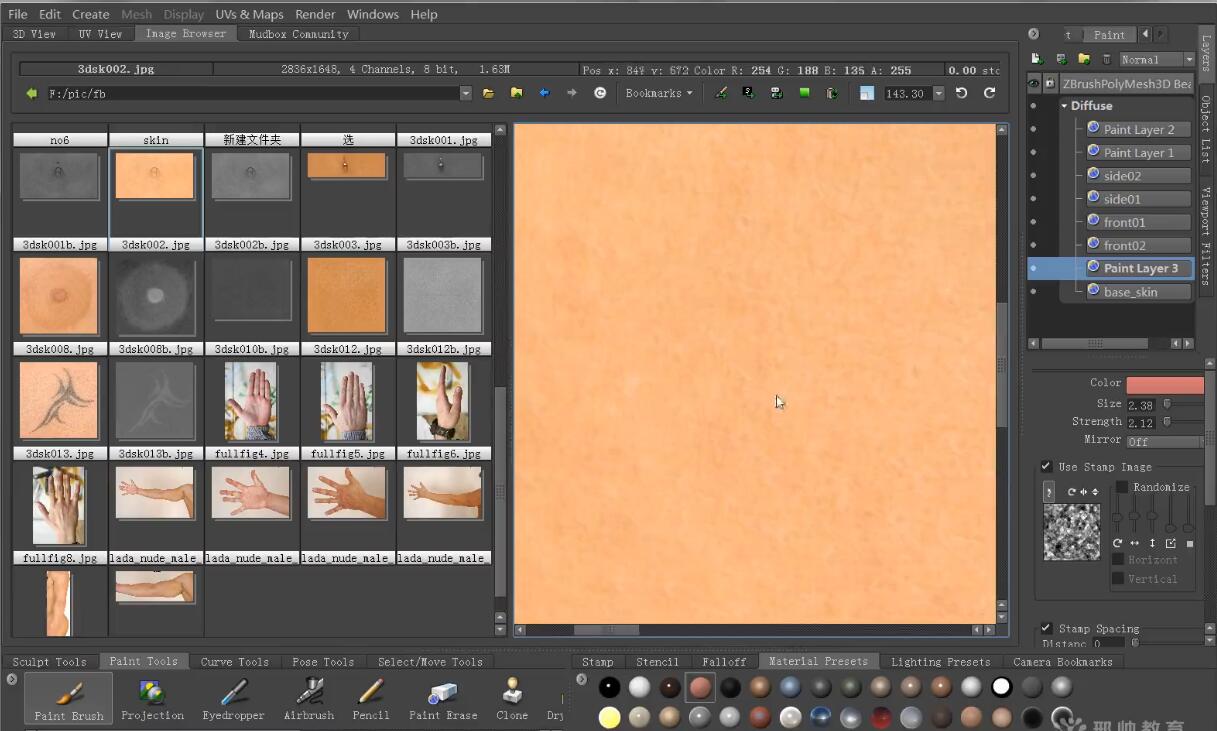The width and height of the screenshot is (1217, 731).
Task: Select the 3dsk008.jpg skin thumbnail
Action: (59, 295)
